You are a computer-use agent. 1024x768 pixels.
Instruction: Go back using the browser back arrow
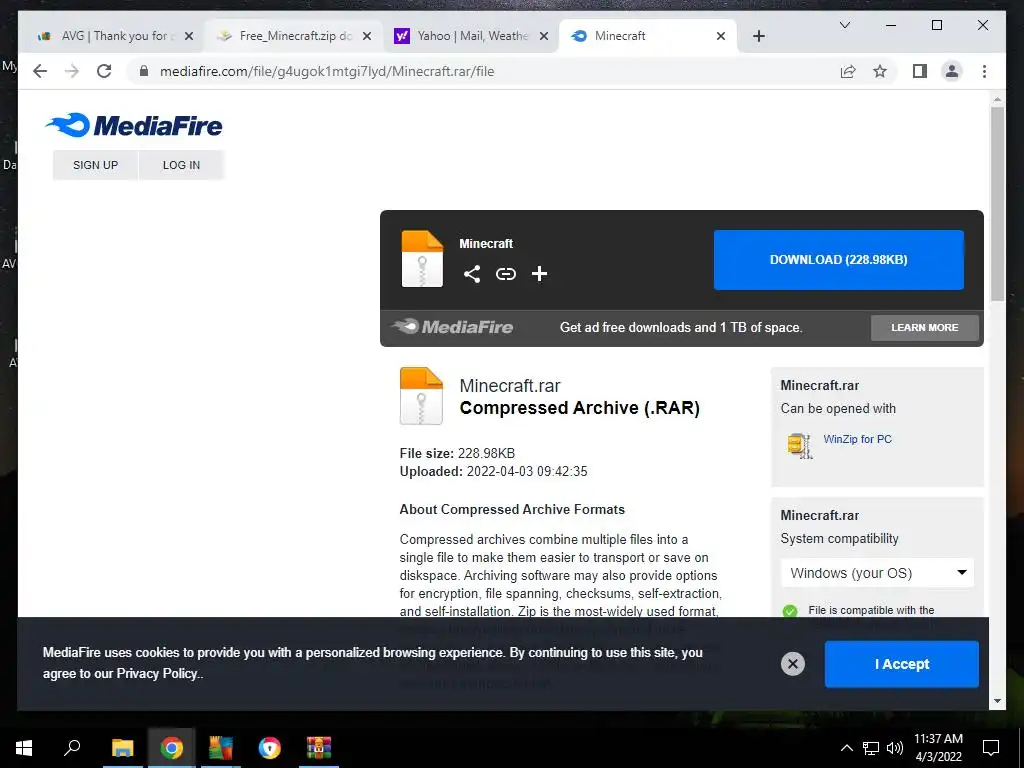[40, 71]
